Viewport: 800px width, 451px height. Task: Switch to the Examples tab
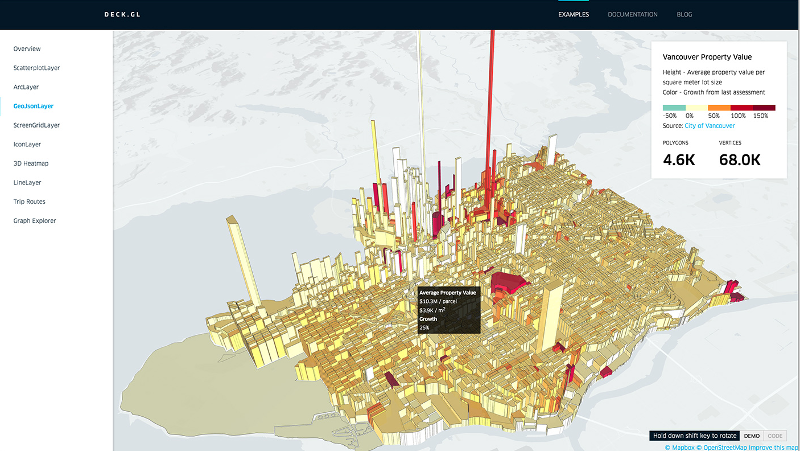coord(574,15)
